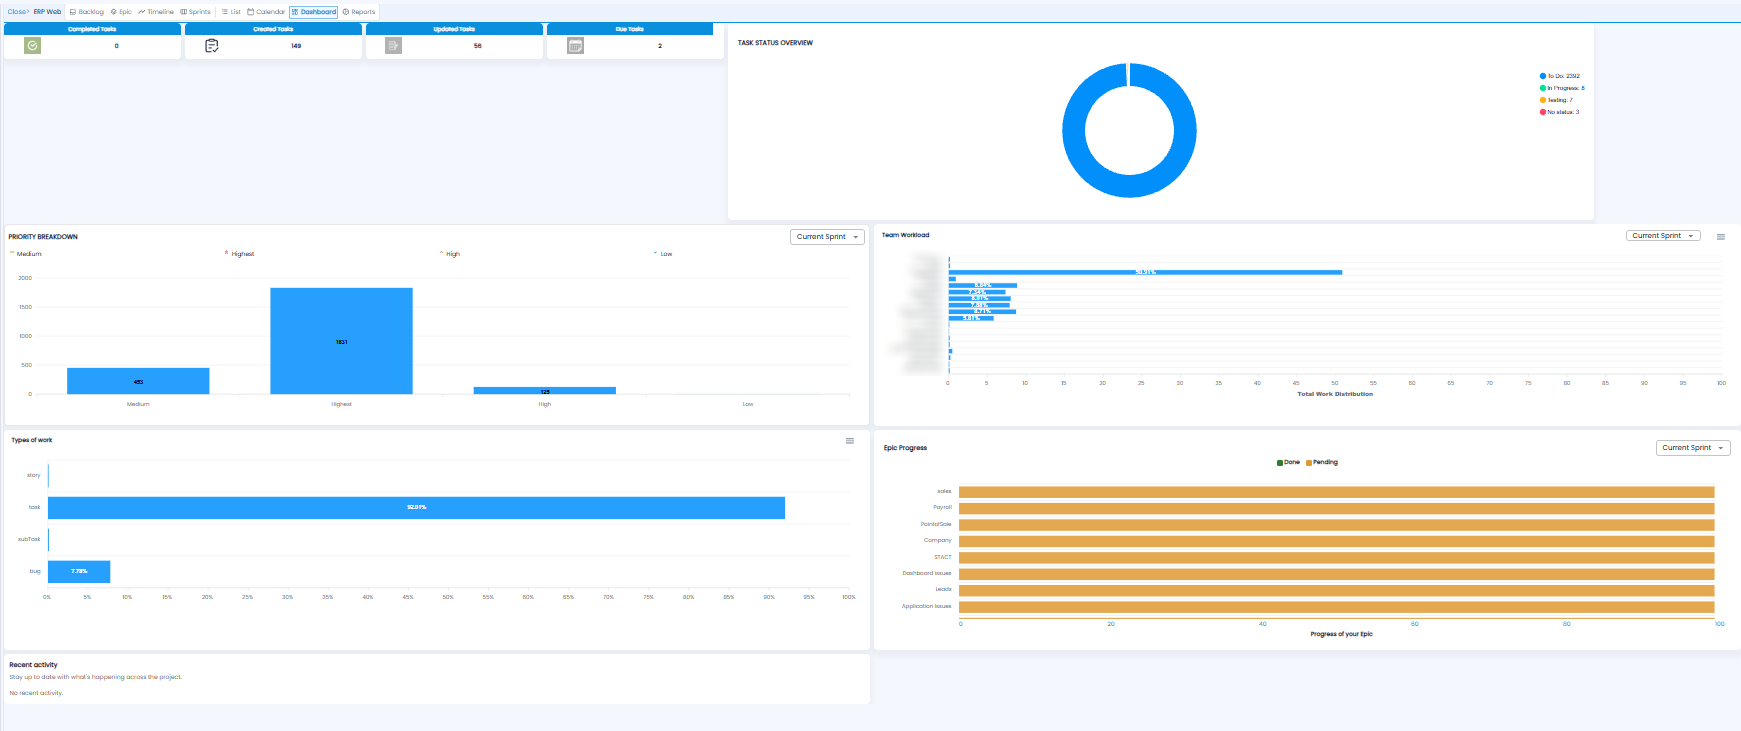The height and width of the screenshot is (731, 1741).
Task: Click the Created Tasks clipboard icon
Action: tap(212, 46)
